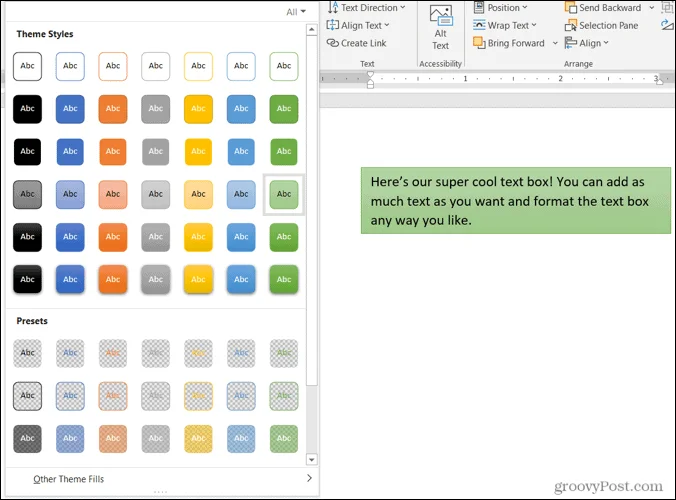The image size is (676, 500).
Task: Apply the sixth-row shadowed black style
Action: [x=27, y=279]
